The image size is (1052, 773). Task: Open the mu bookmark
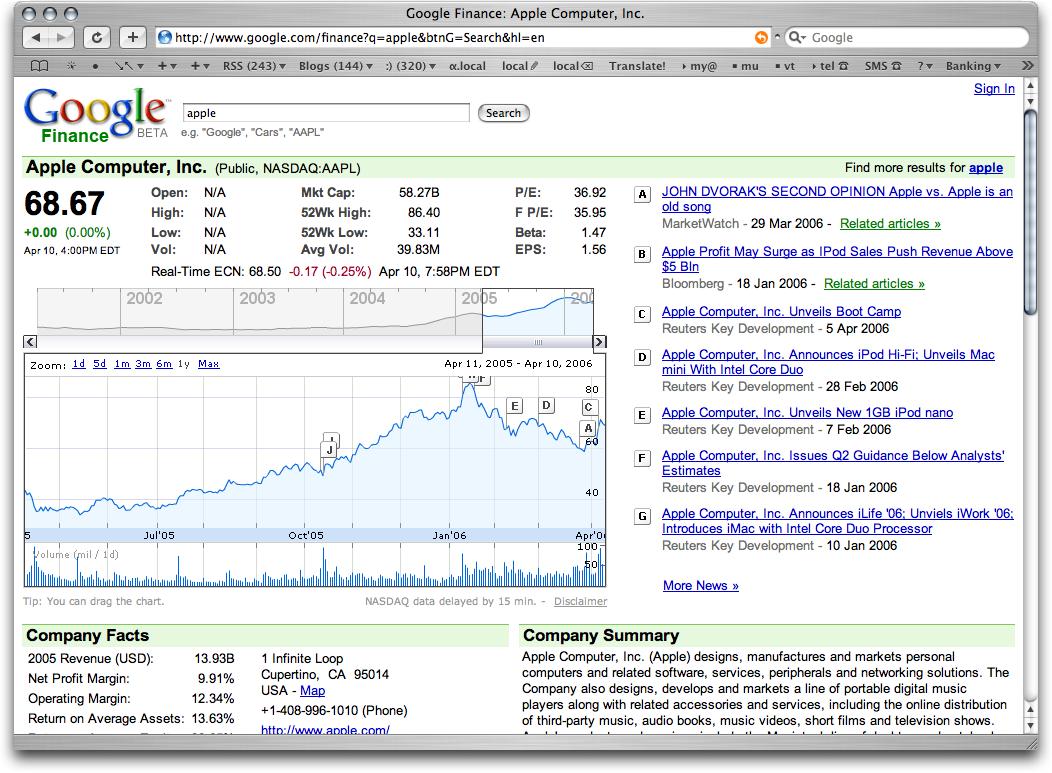(x=745, y=66)
